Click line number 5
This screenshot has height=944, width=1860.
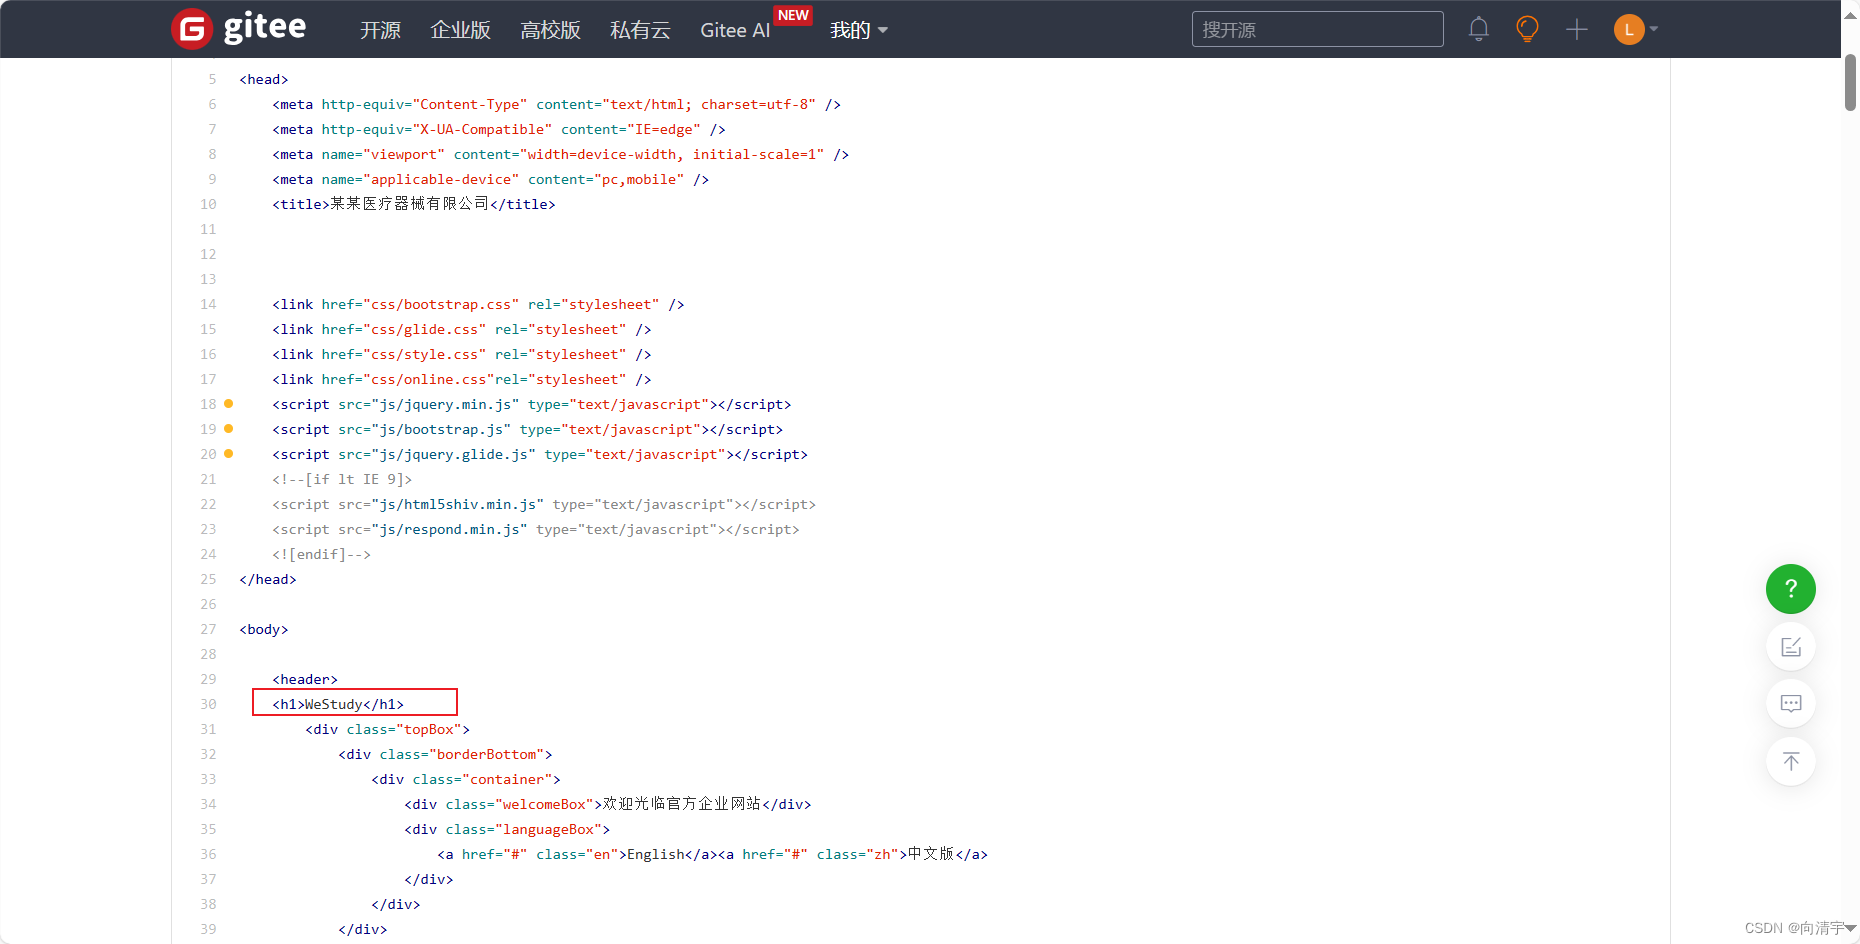point(212,79)
